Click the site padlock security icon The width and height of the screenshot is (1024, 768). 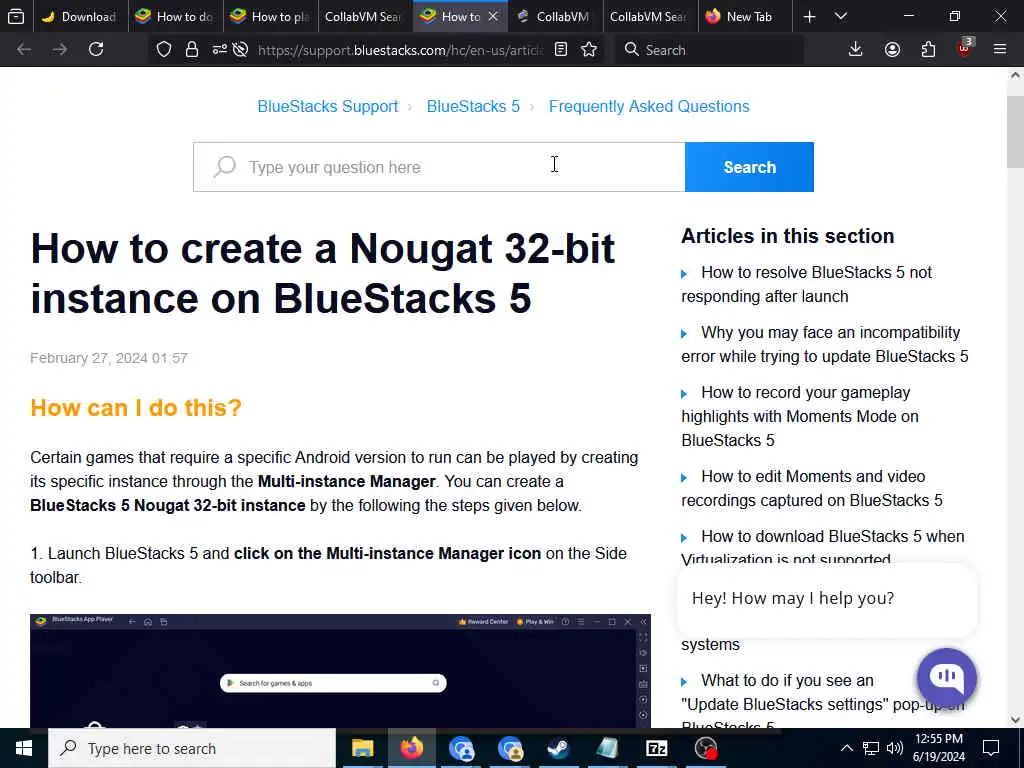coord(191,50)
